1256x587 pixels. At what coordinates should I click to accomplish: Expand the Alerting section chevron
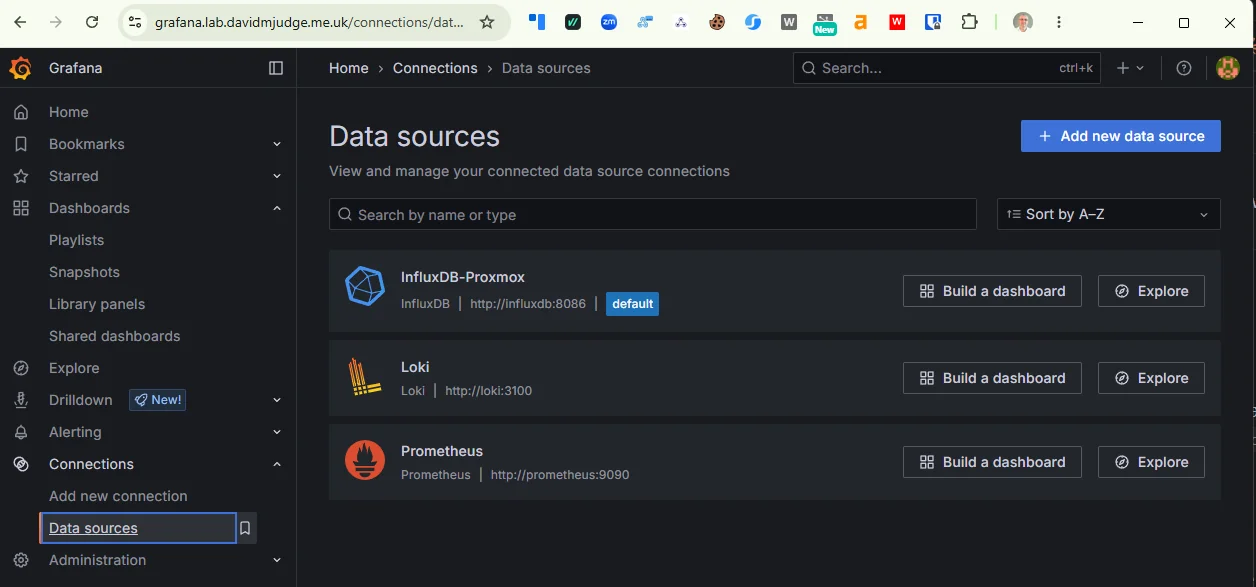[277, 432]
